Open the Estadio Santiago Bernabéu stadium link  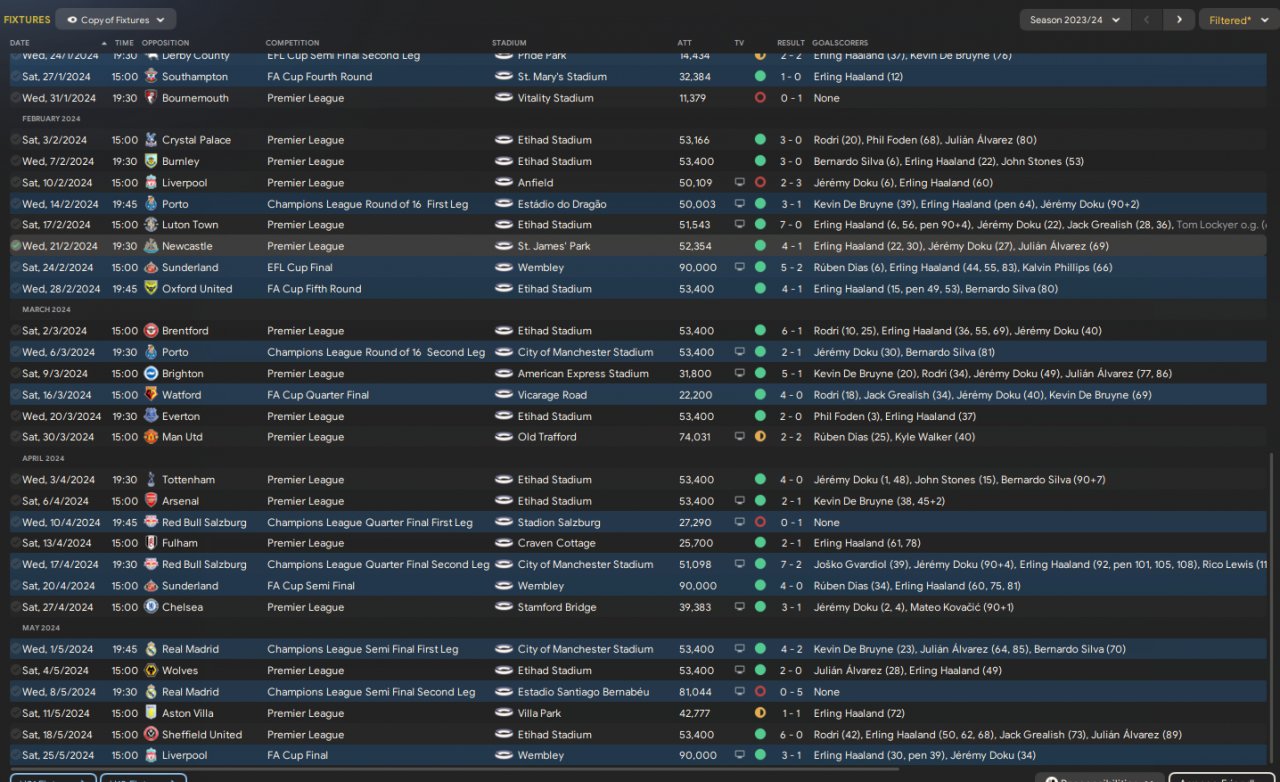point(583,692)
